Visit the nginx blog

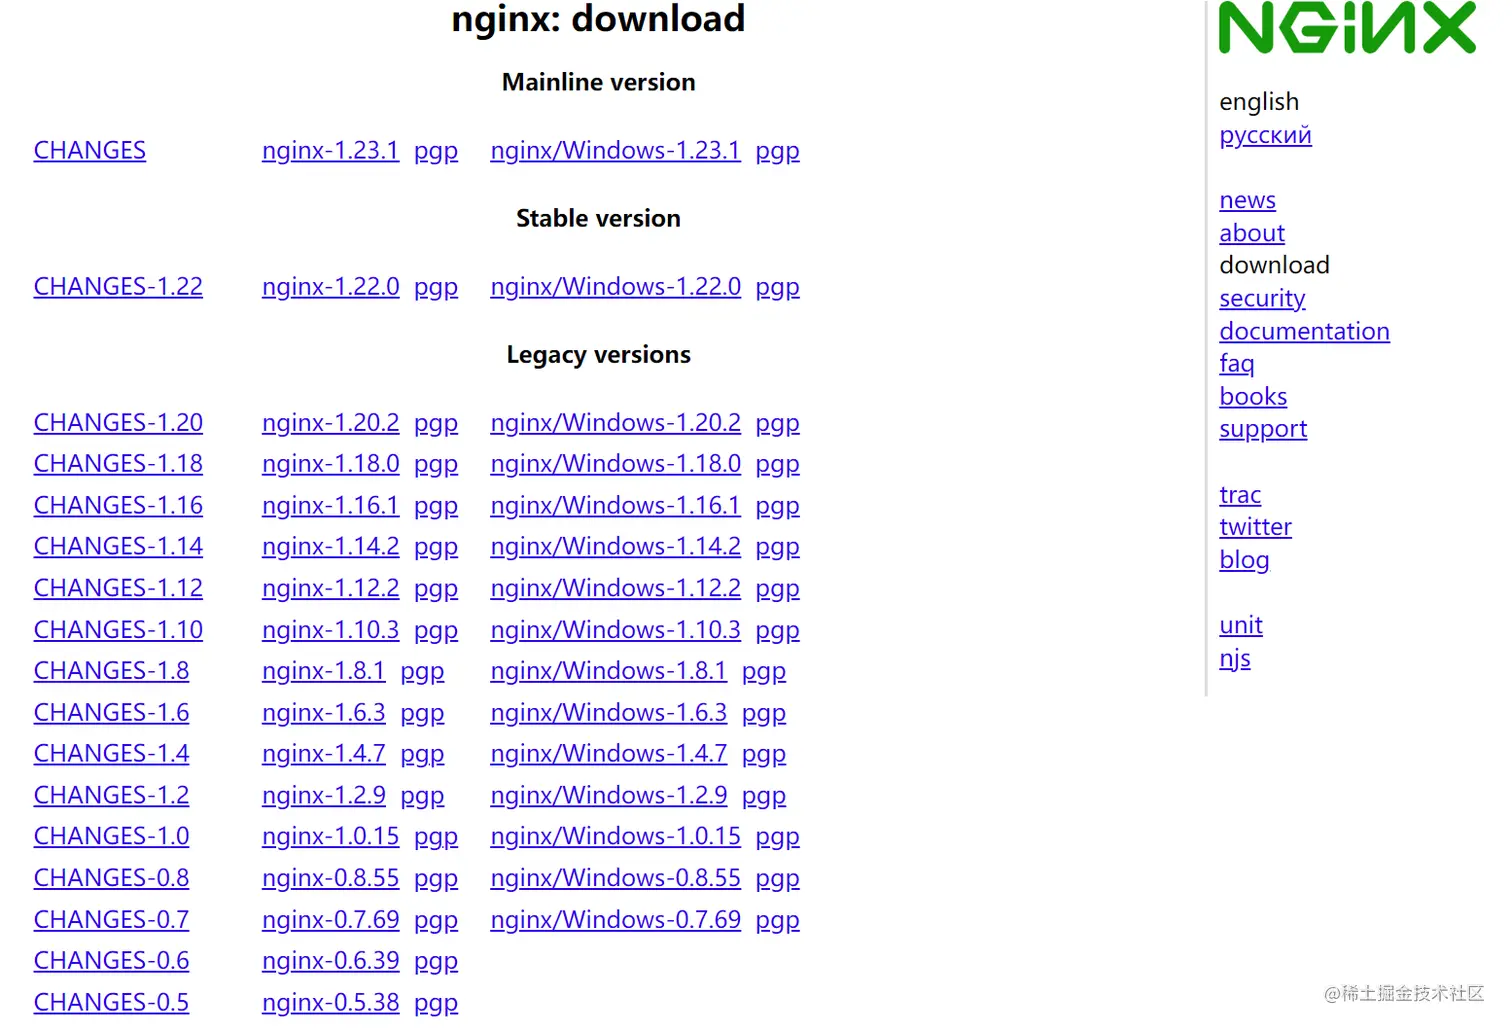point(1244,560)
